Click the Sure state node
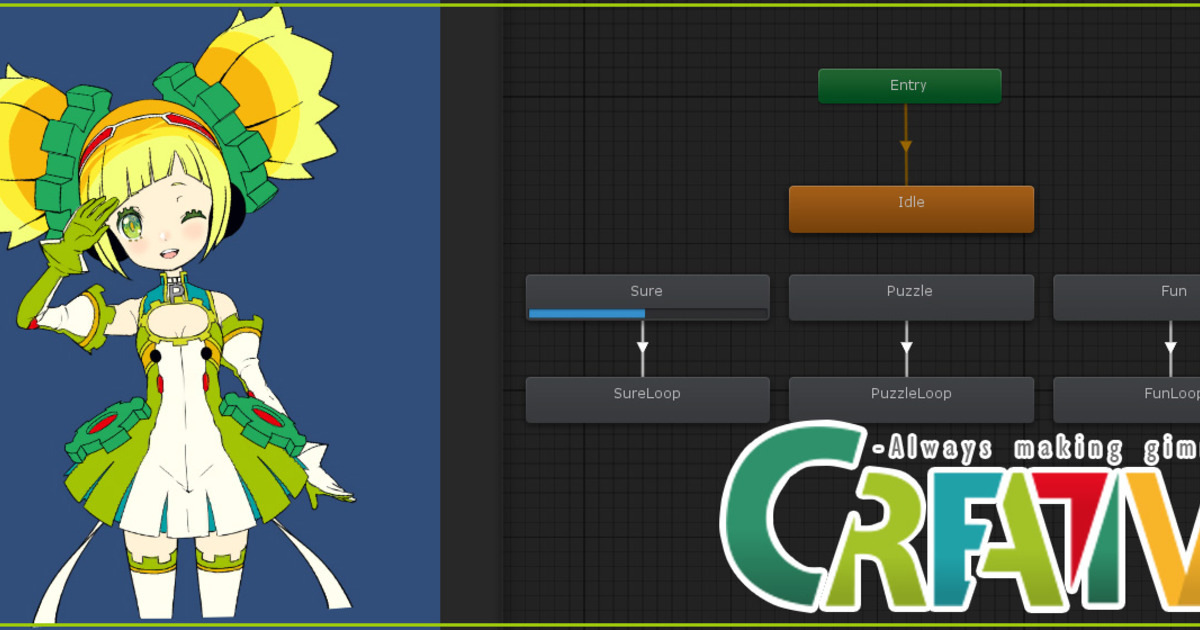Screen dimensions: 1200x630 (x=647, y=291)
